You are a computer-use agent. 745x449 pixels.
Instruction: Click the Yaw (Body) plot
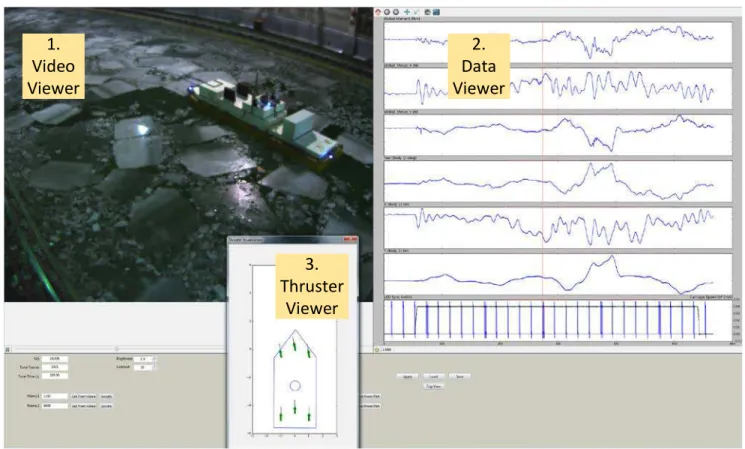pyautogui.click(x=558, y=181)
